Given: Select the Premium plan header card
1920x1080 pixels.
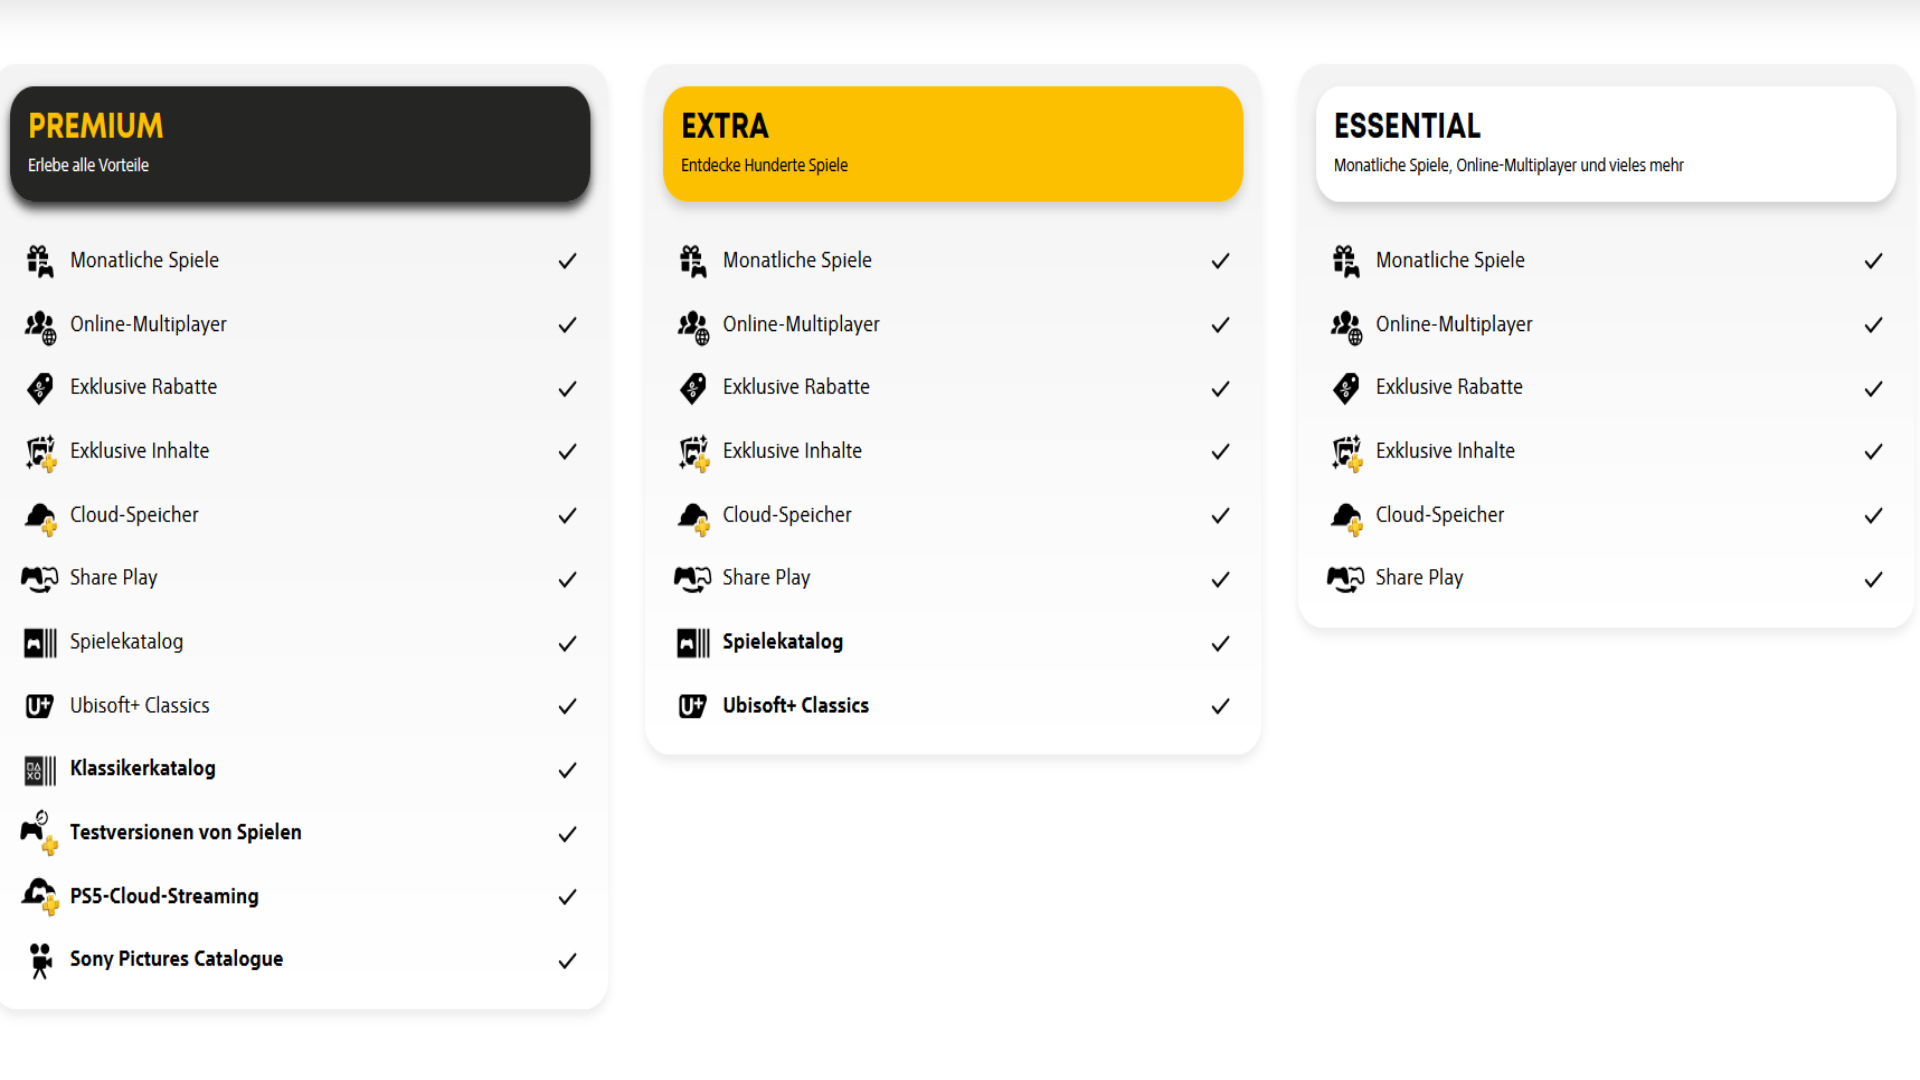Looking at the screenshot, I should point(300,144).
